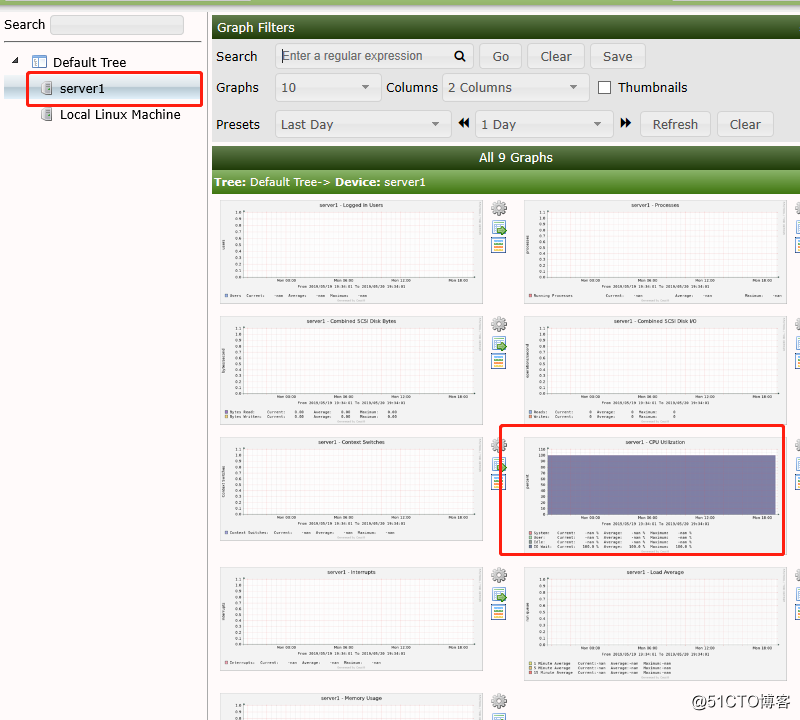The image size is (800, 720).
Task: Open the Presets dropdown showing Last Day
Action: click(363, 124)
